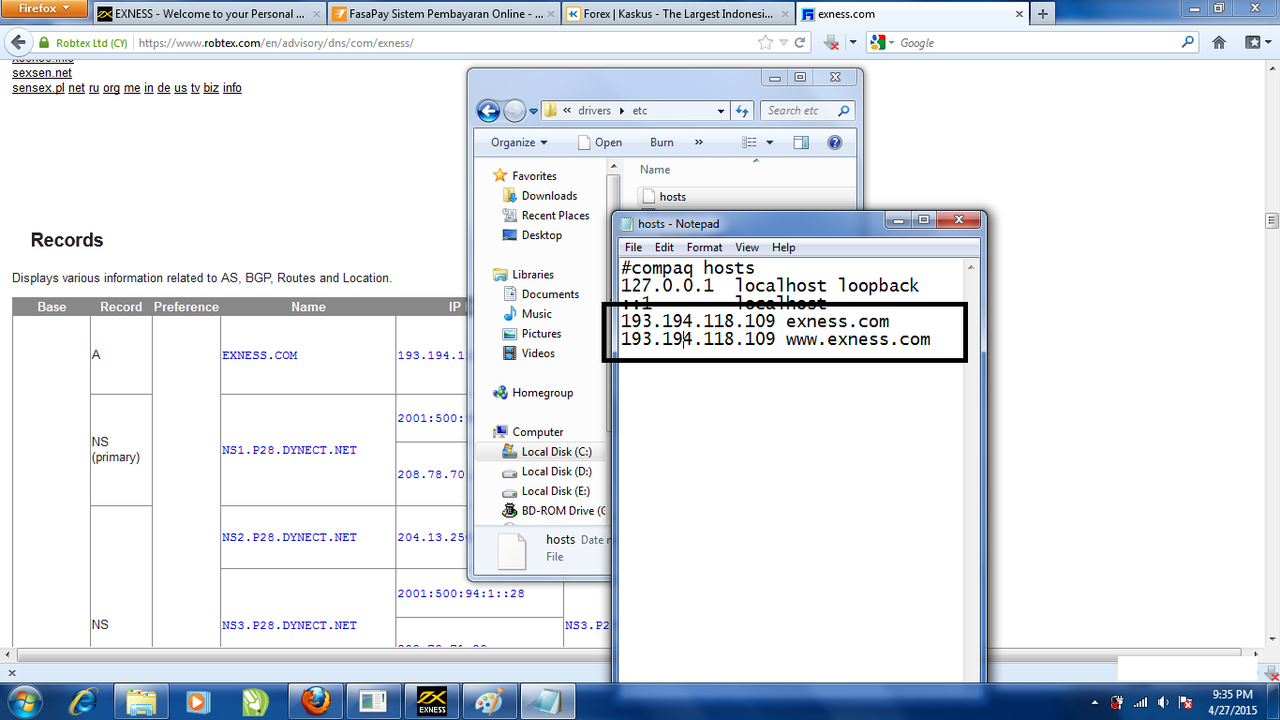Click the Explorer back button
The image size is (1280, 720).
tap(488, 111)
